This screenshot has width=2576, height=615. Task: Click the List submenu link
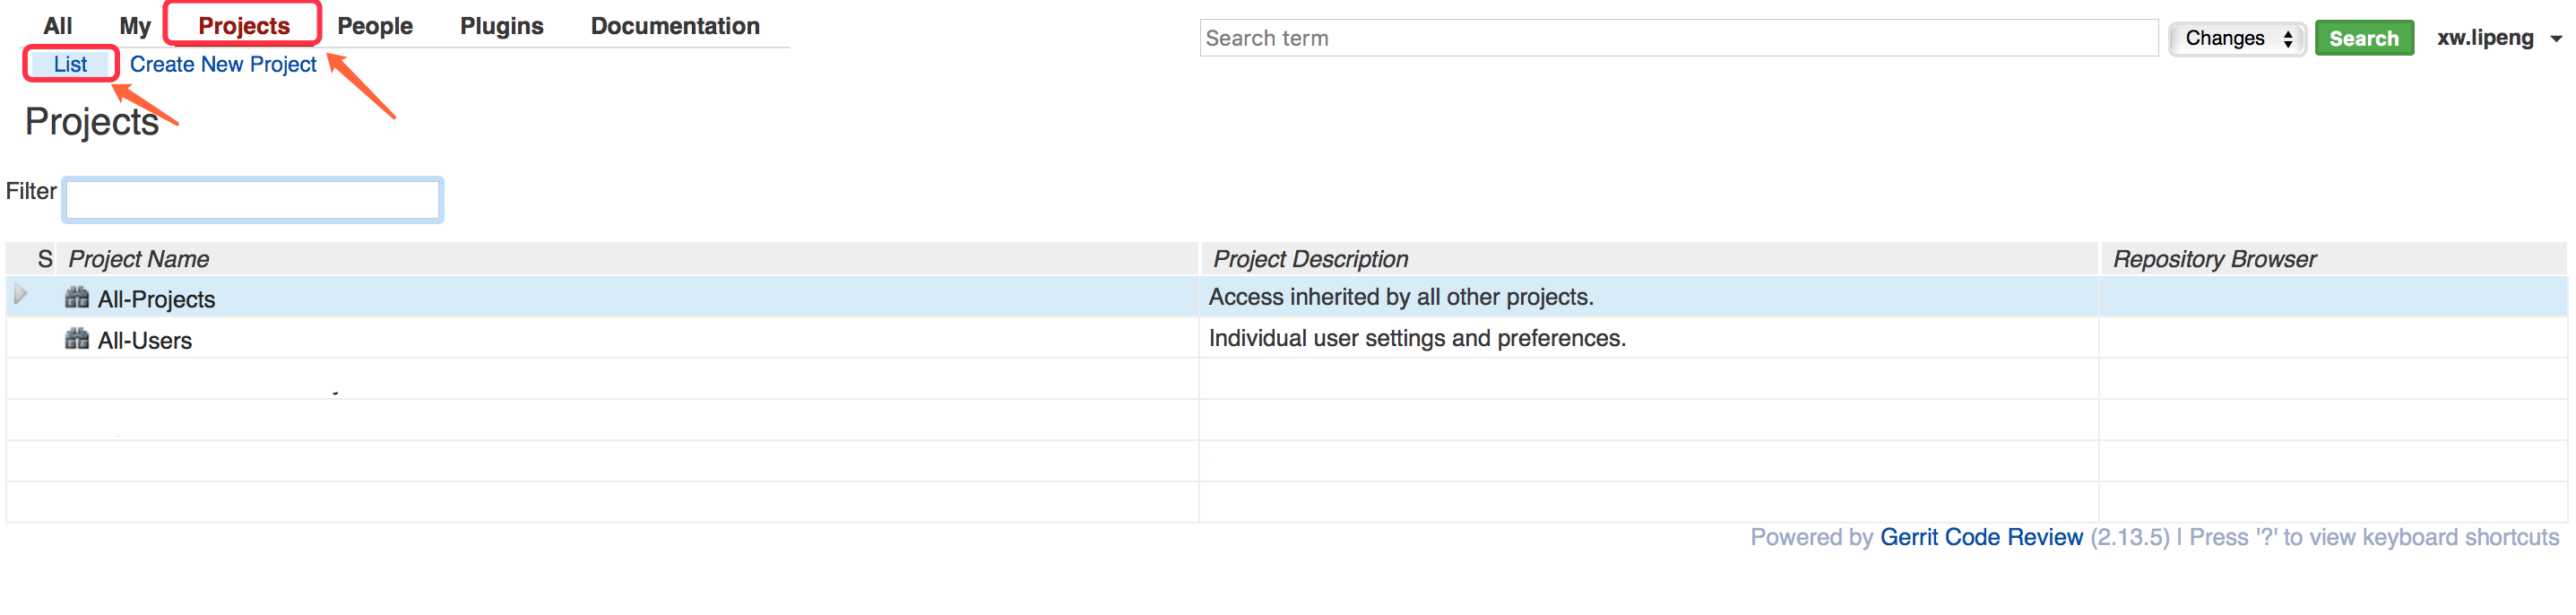[71, 64]
